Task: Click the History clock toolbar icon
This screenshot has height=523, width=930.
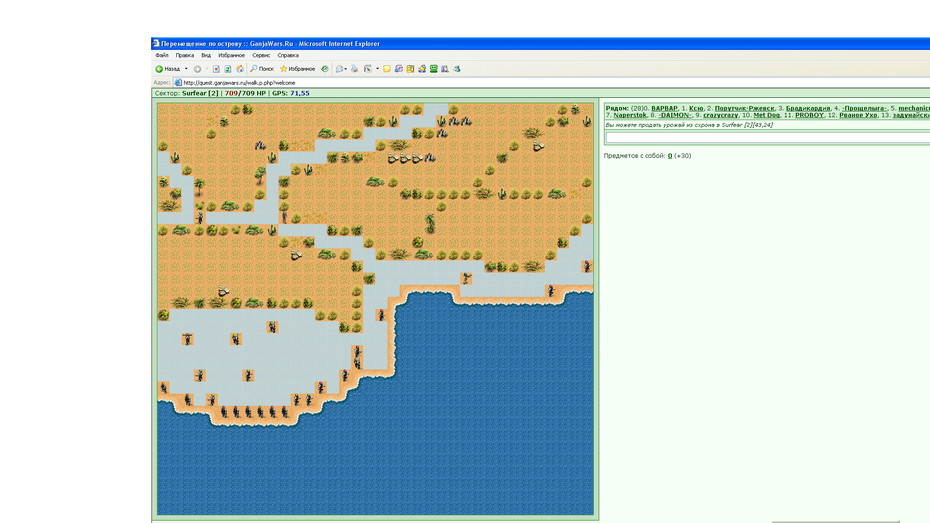Action: tap(324, 69)
